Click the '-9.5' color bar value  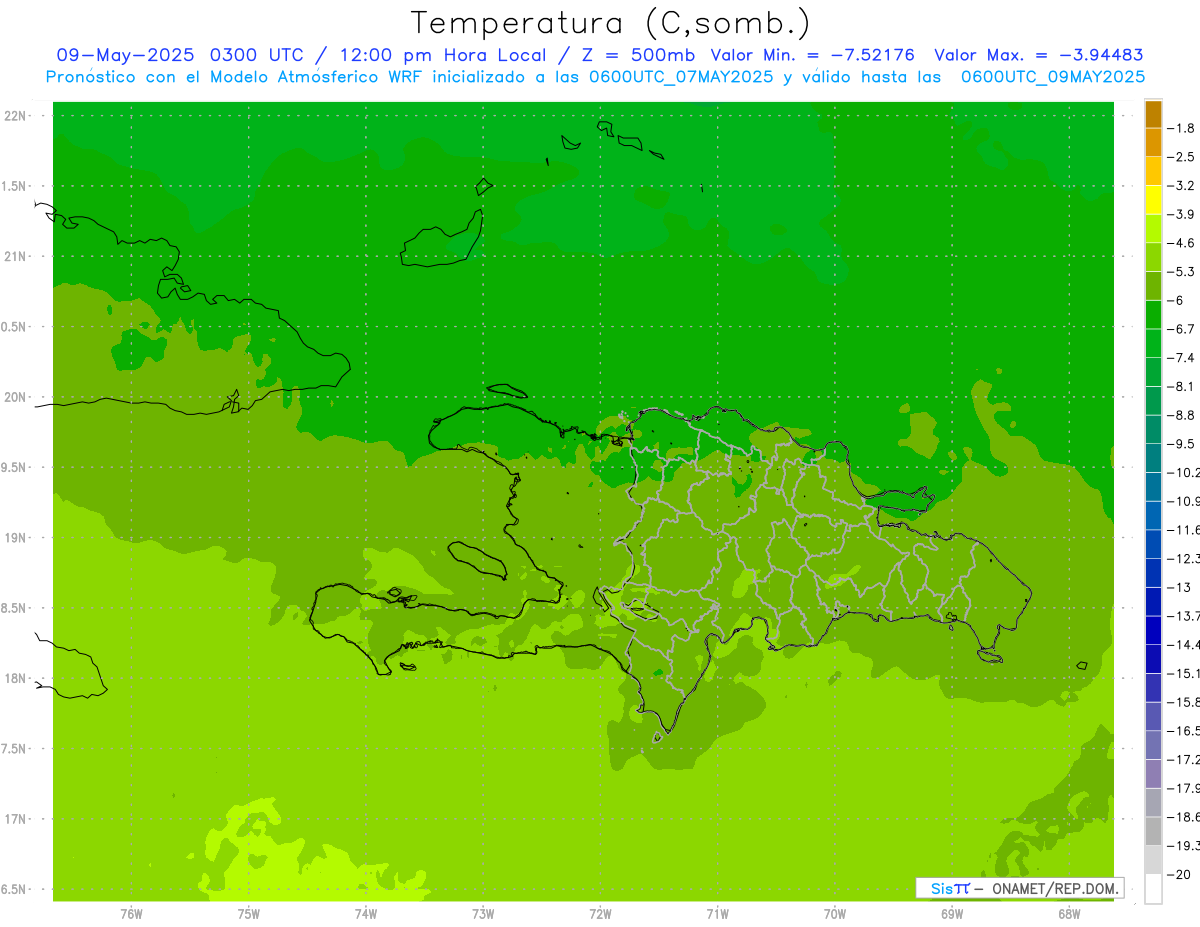[x=1183, y=444]
